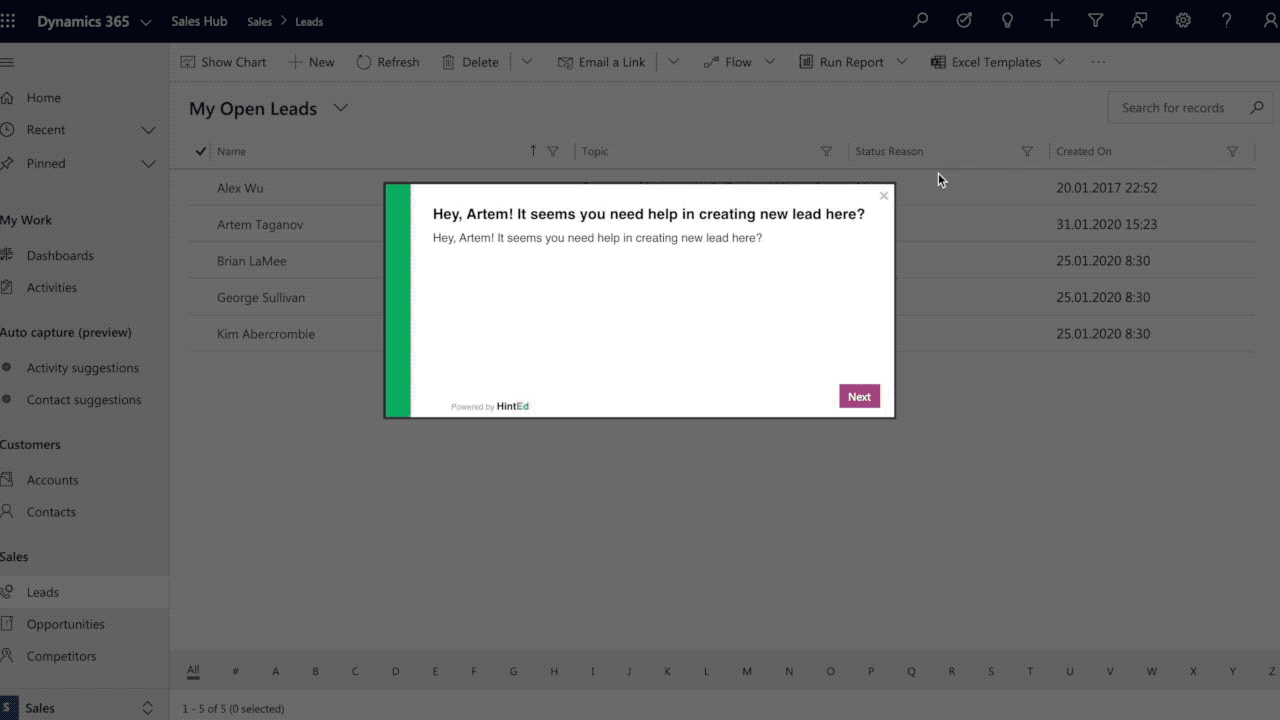Screen dimensions: 1280x720
Task: Refresh the leads list
Action: tap(388, 62)
